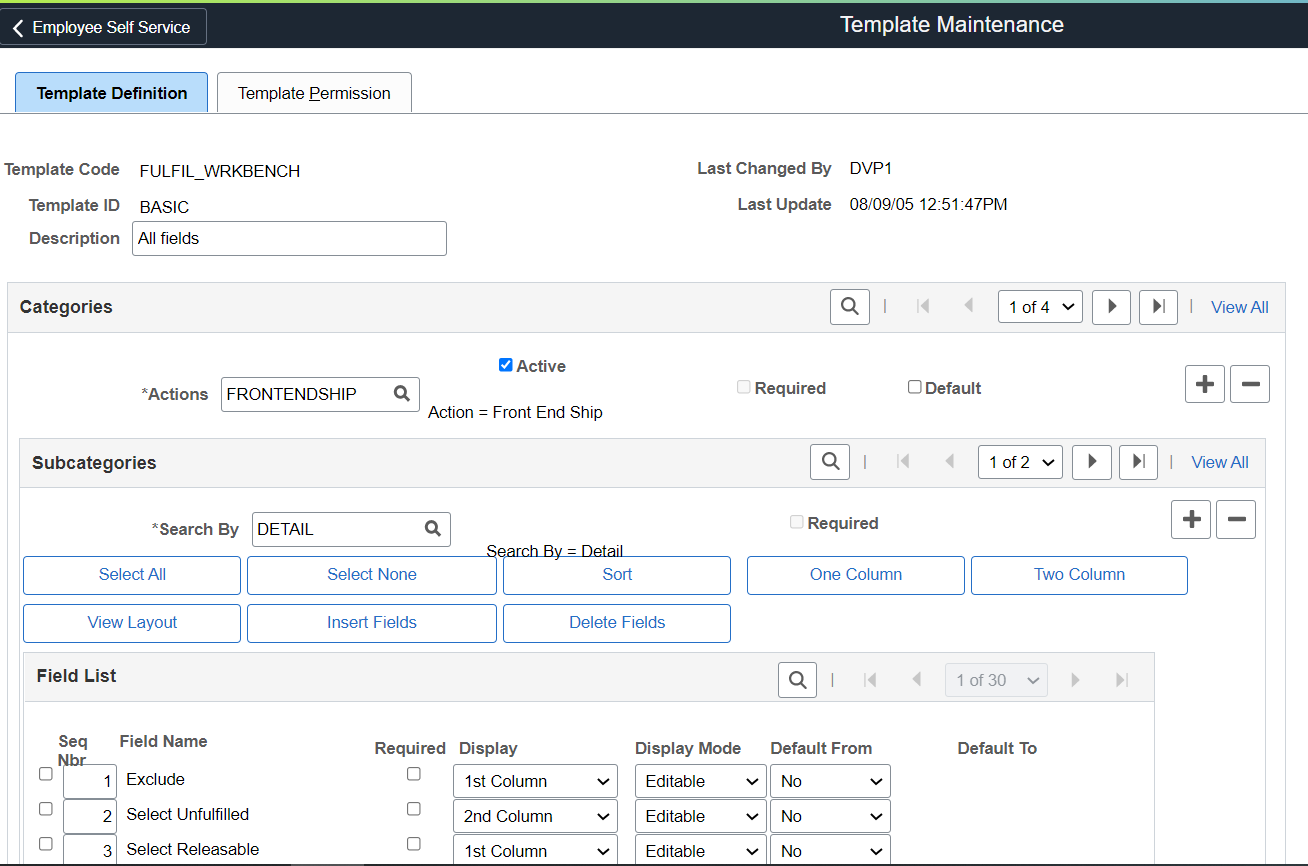Click the Field List search icon
Screen dimensions: 1308x866
(x=797, y=680)
